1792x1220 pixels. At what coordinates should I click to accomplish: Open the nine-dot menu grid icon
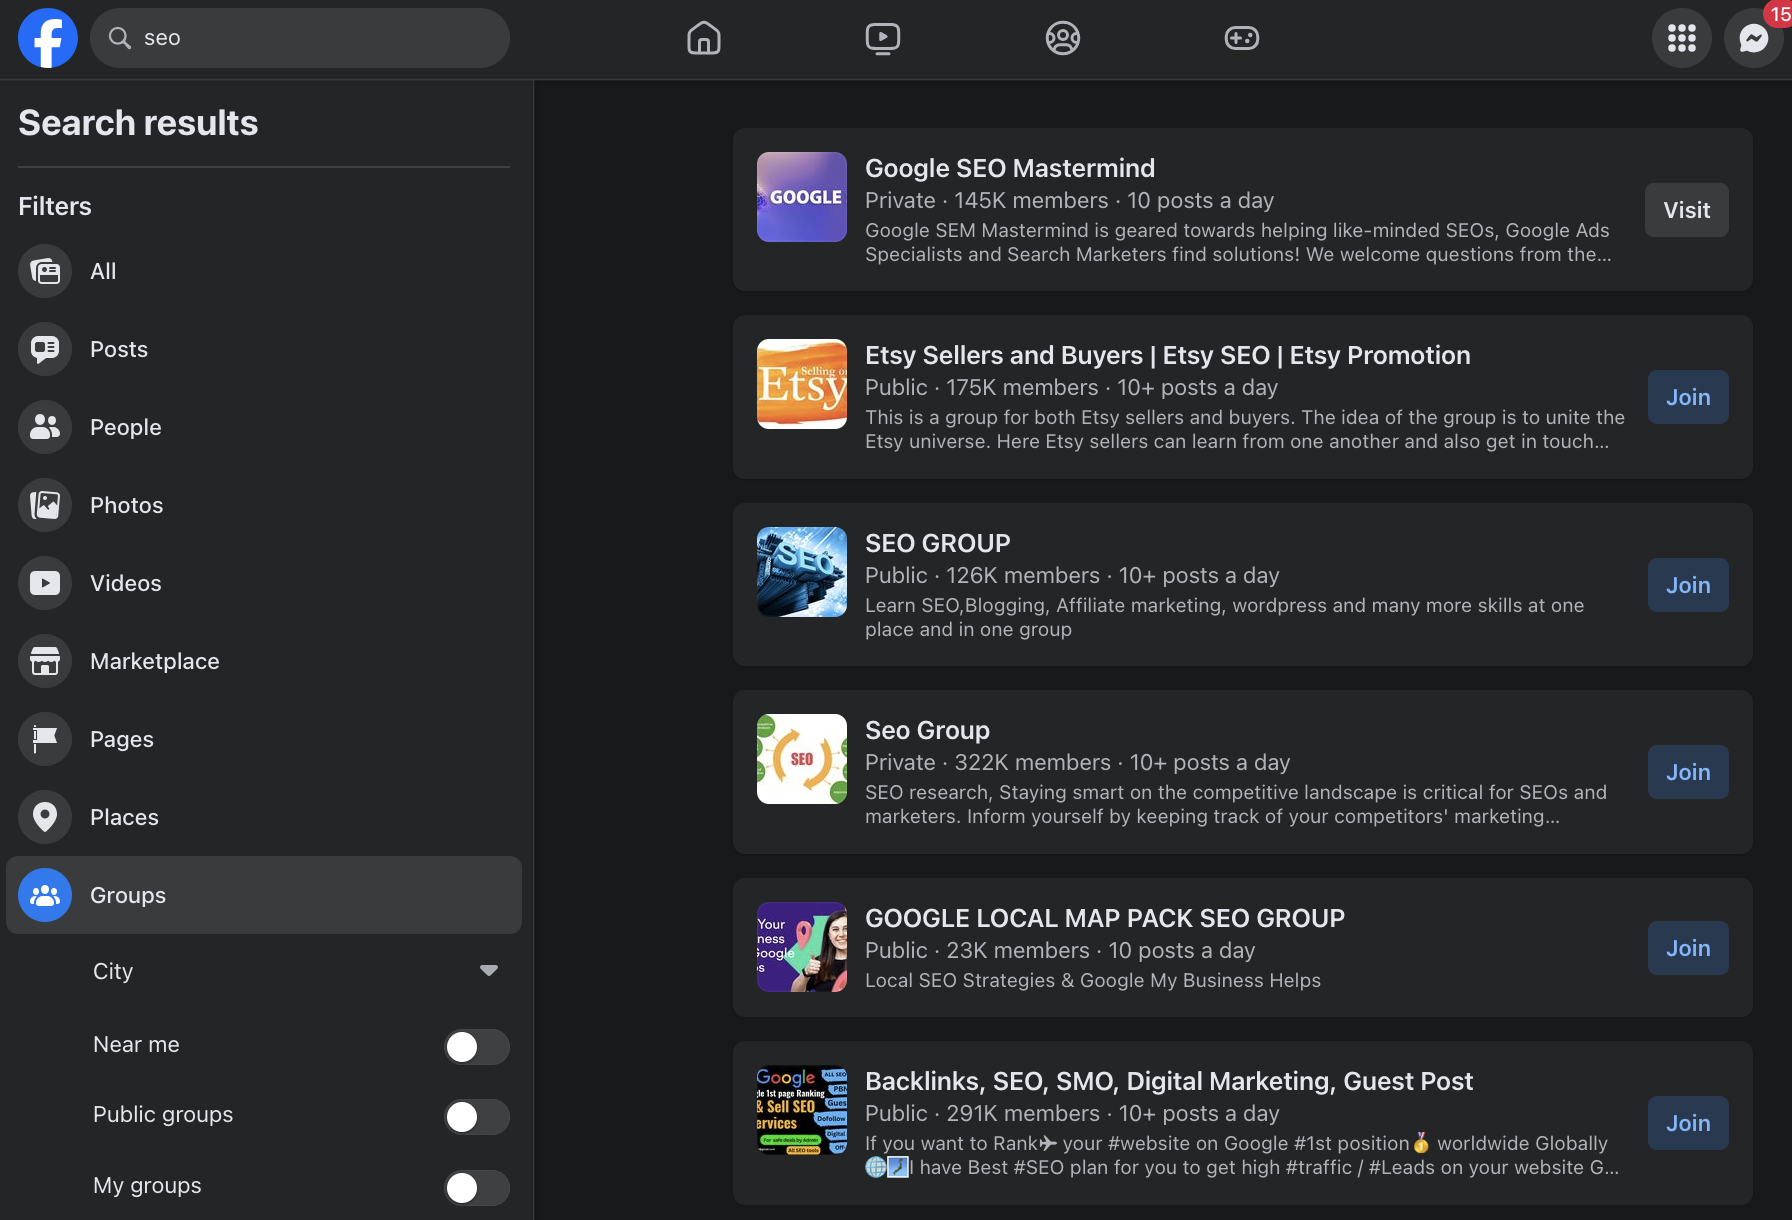pos(1682,38)
